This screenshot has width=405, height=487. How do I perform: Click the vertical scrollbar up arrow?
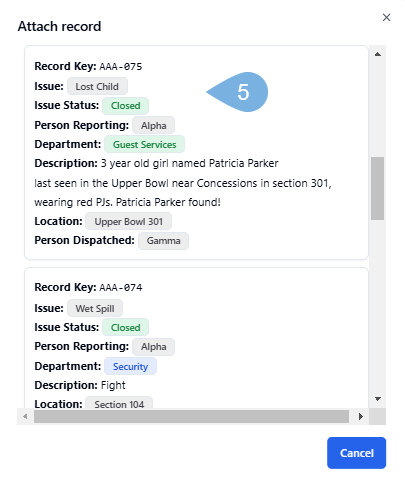pos(378,54)
